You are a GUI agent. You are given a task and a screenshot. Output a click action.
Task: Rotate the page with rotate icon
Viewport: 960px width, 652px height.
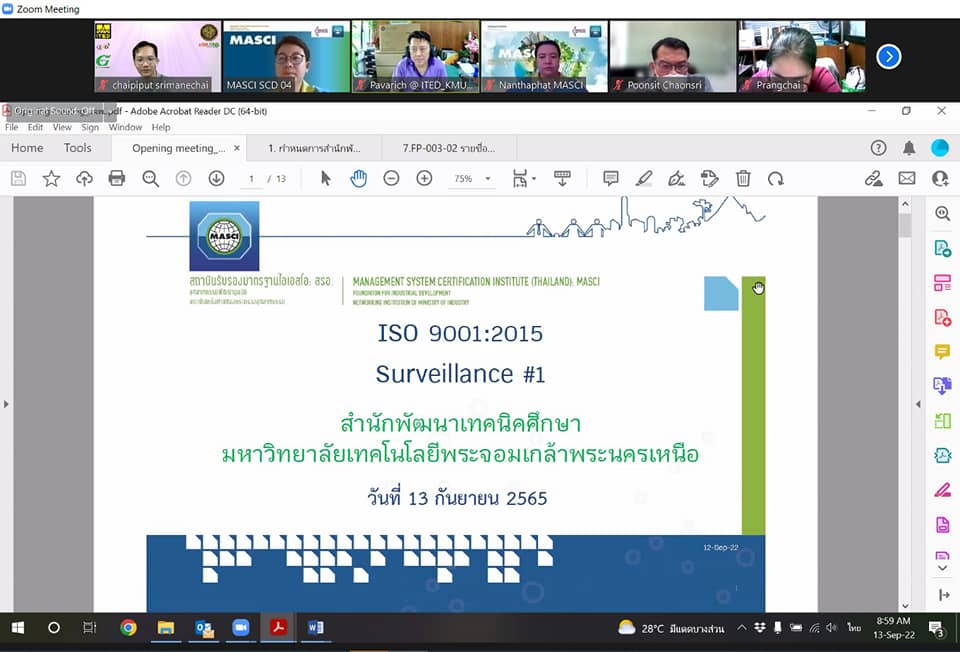pyautogui.click(x=776, y=179)
